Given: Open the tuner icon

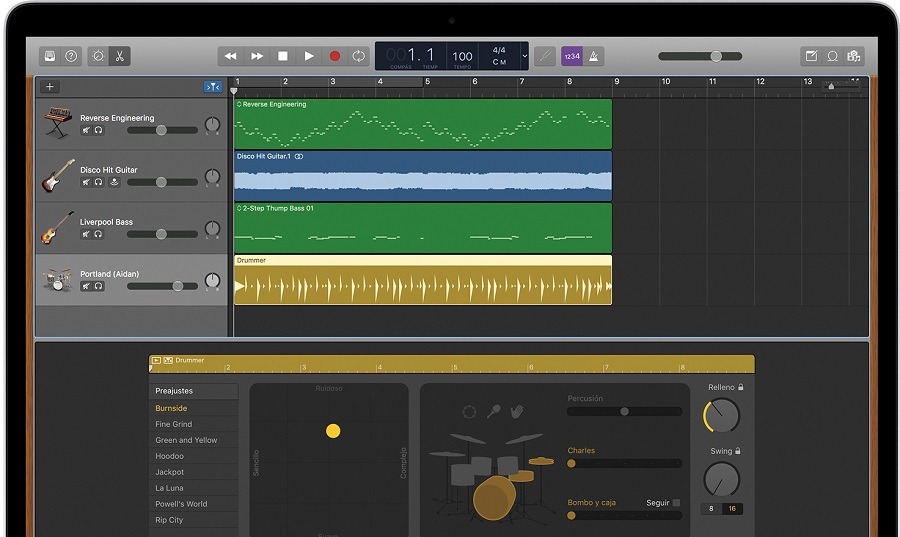Looking at the screenshot, I should (x=545, y=56).
